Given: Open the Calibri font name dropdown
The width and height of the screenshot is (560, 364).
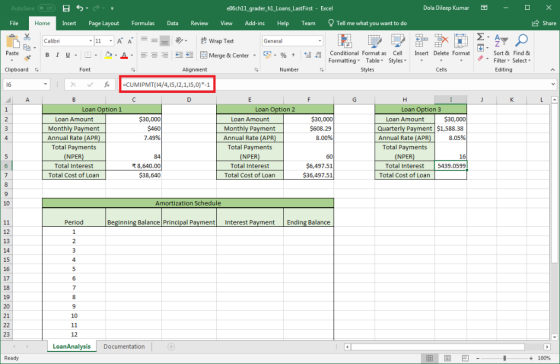Looking at the screenshot, I should [90, 41].
